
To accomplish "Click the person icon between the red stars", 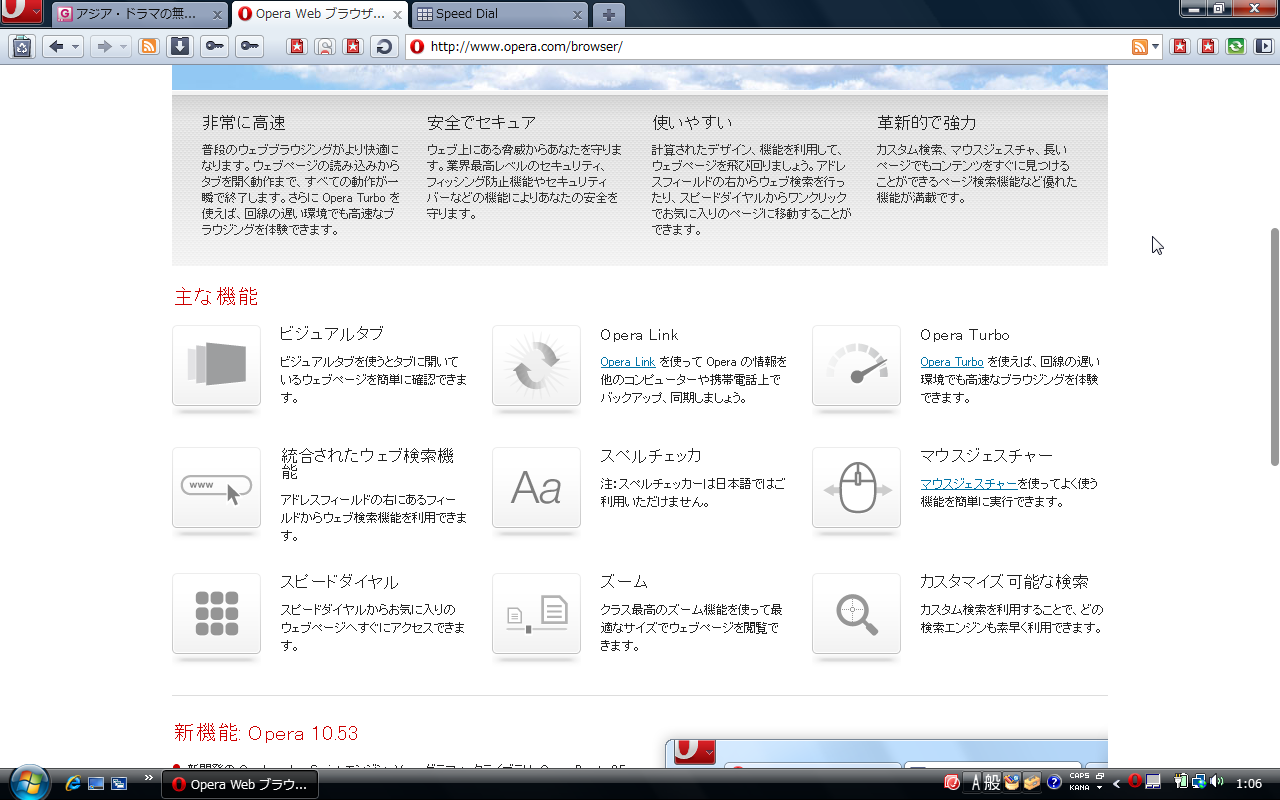I will tap(325, 46).
